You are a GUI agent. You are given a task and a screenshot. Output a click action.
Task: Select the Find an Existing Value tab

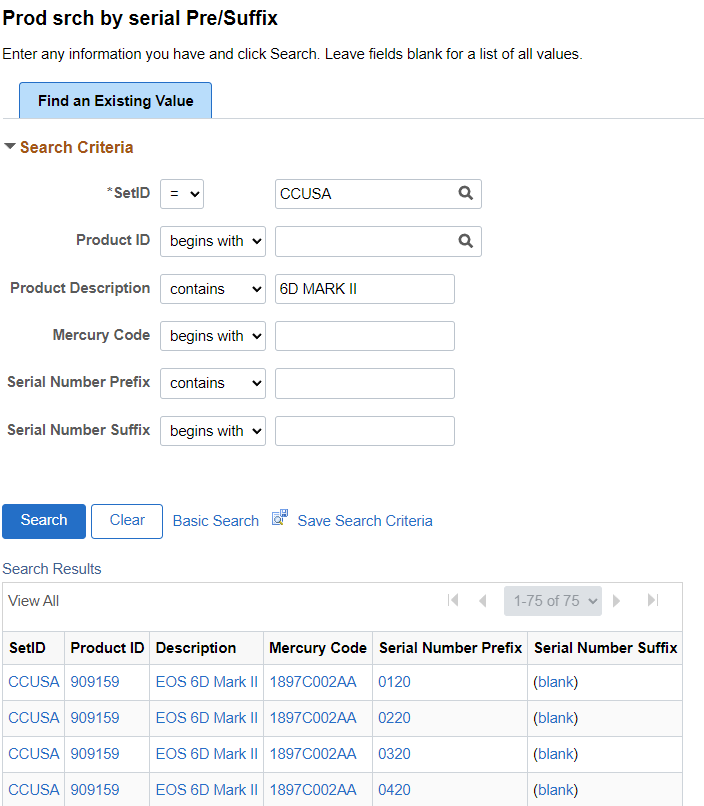click(x=115, y=101)
